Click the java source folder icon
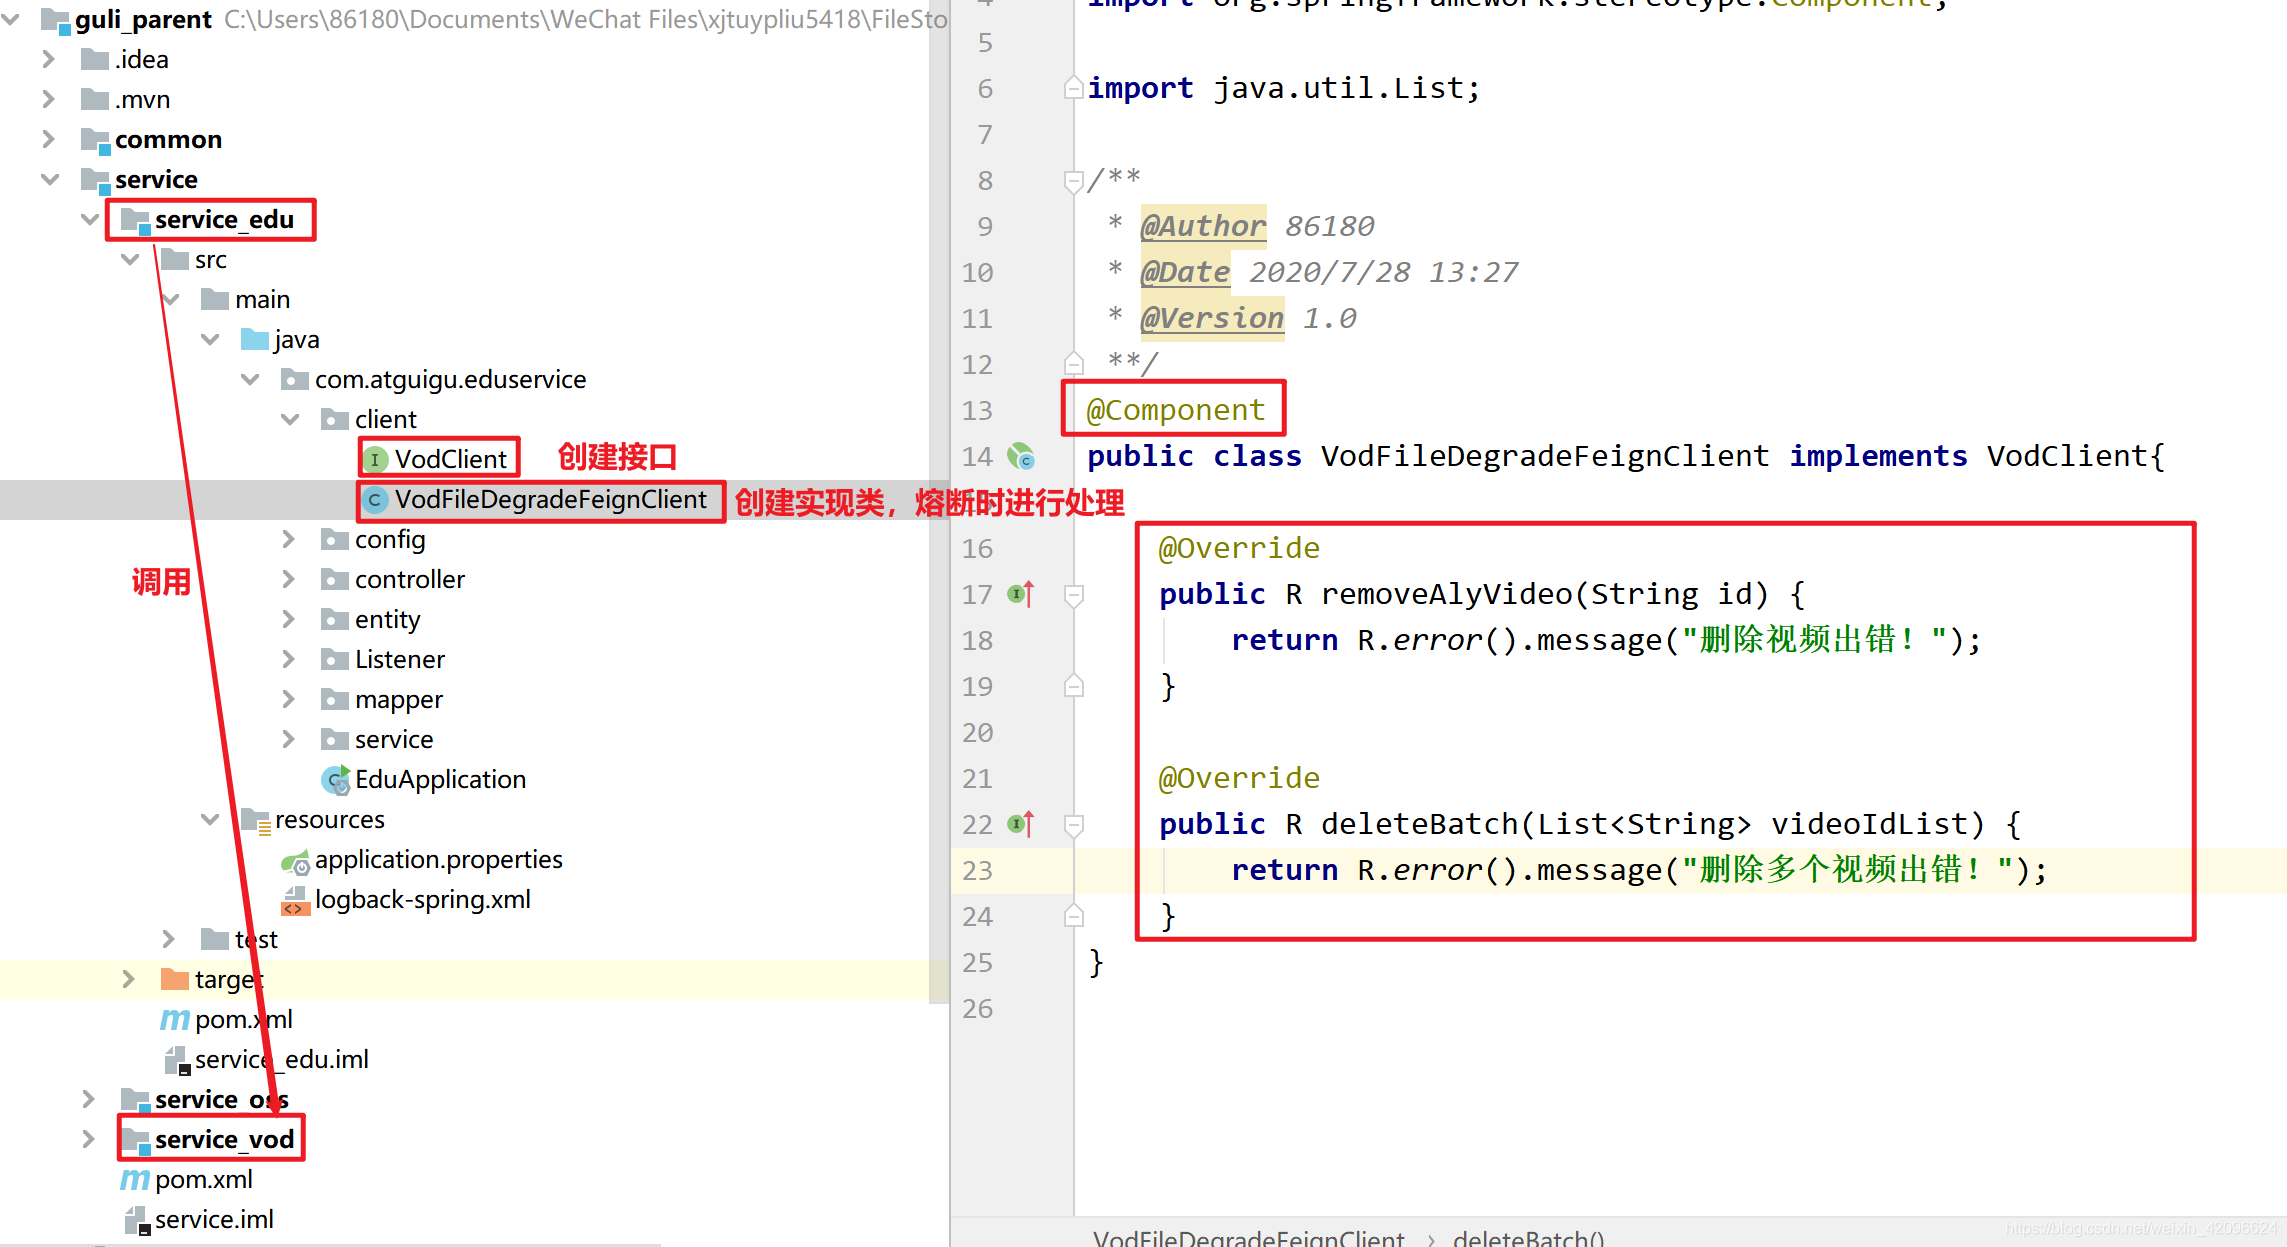Screen dimensions: 2287x1247 [x=256, y=340]
